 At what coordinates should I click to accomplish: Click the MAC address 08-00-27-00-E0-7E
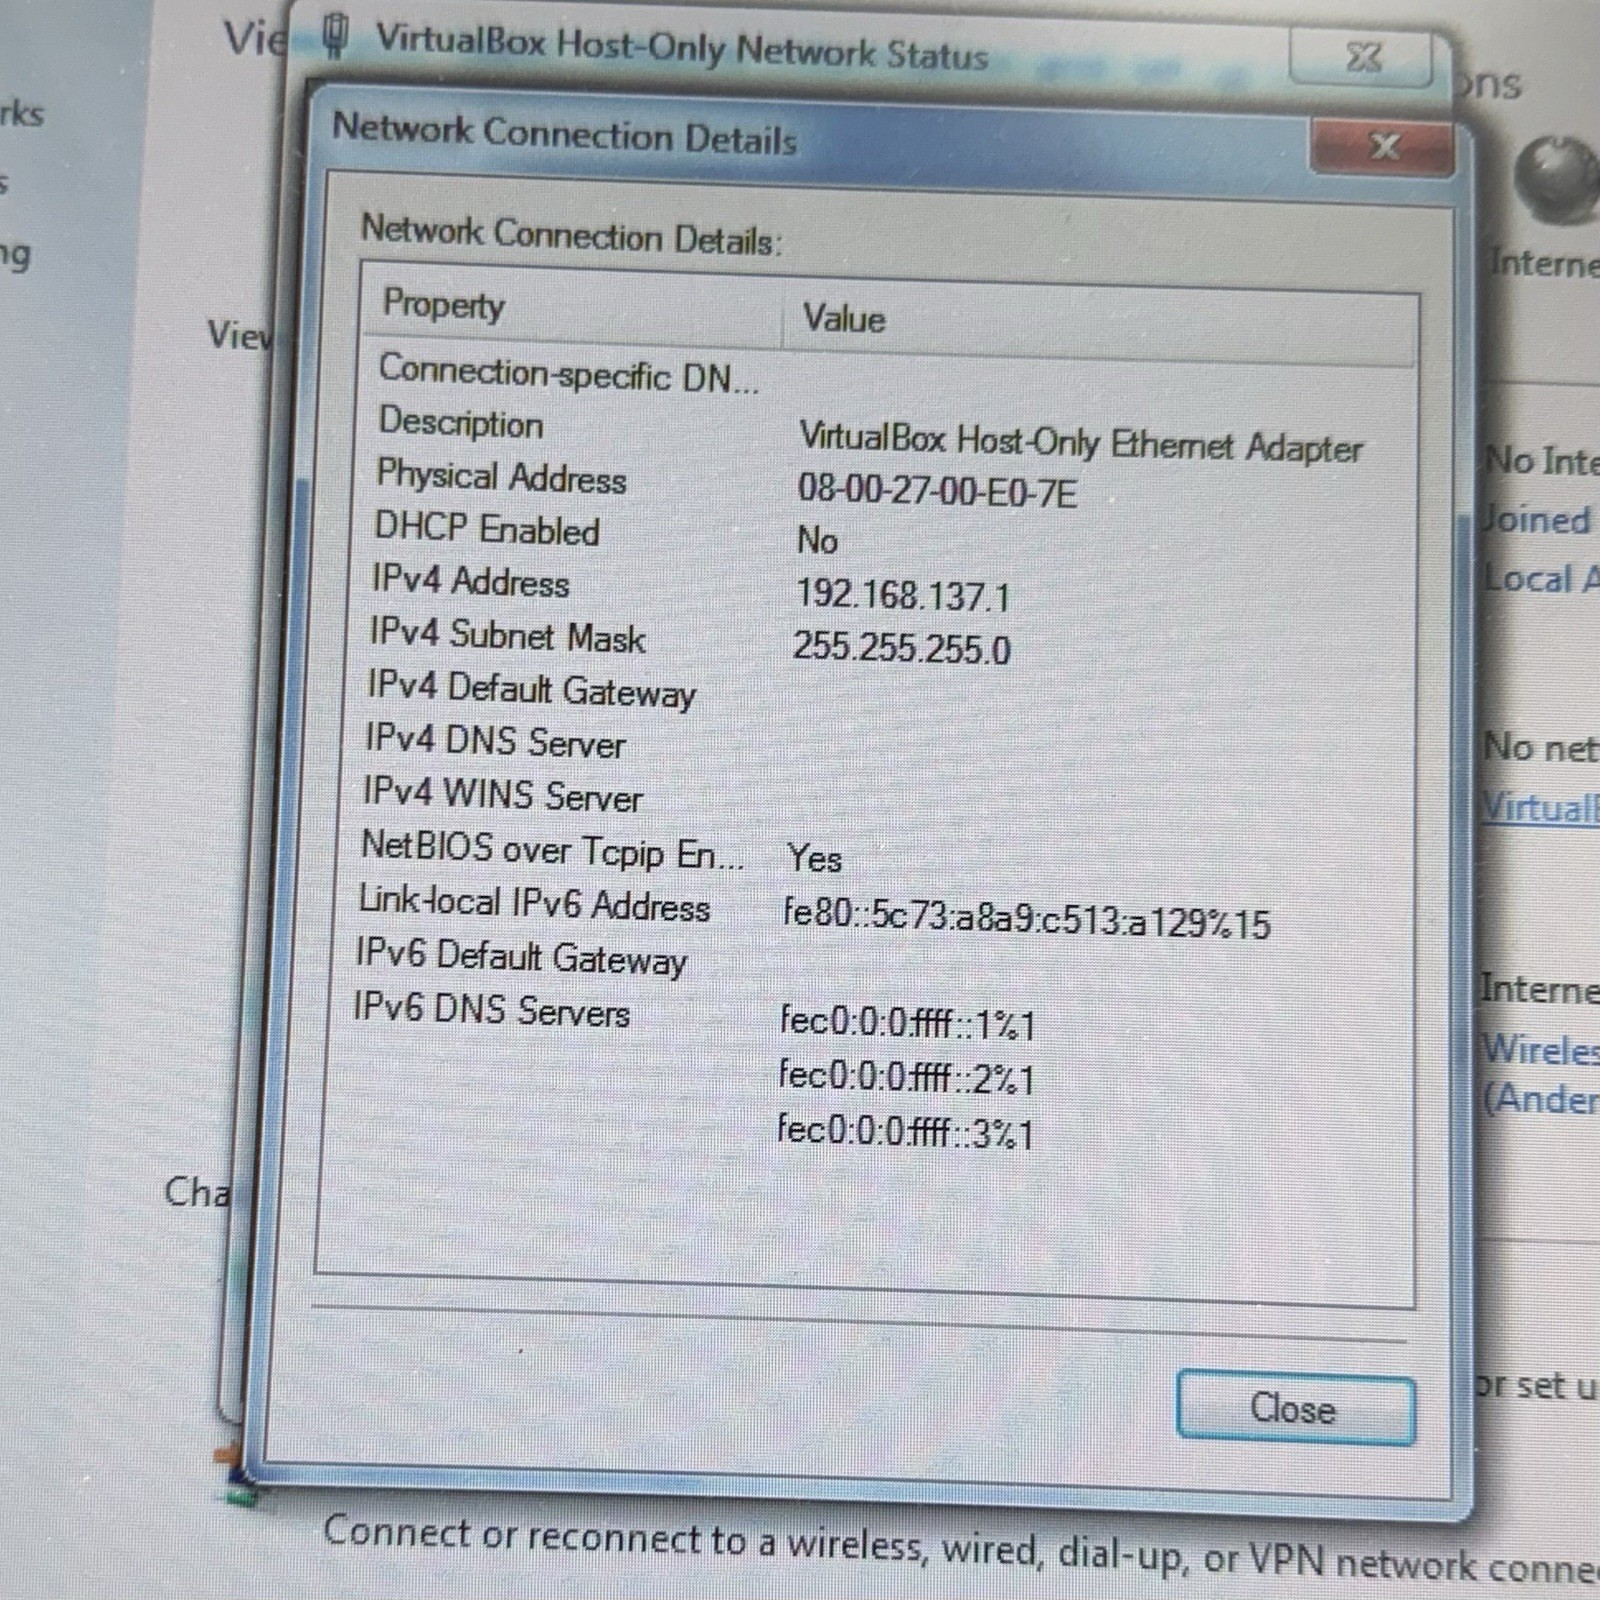point(937,491)
